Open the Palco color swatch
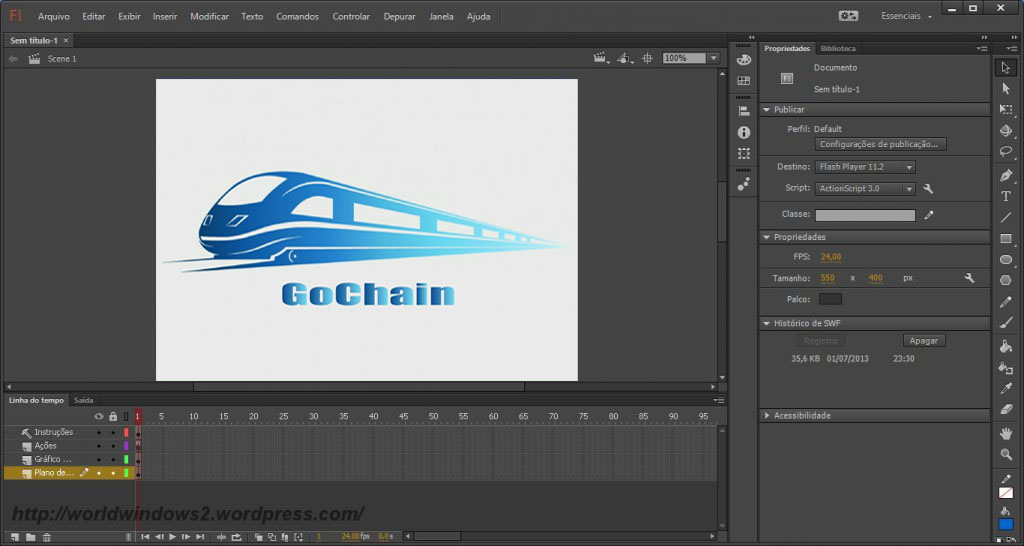 [830, 299]
